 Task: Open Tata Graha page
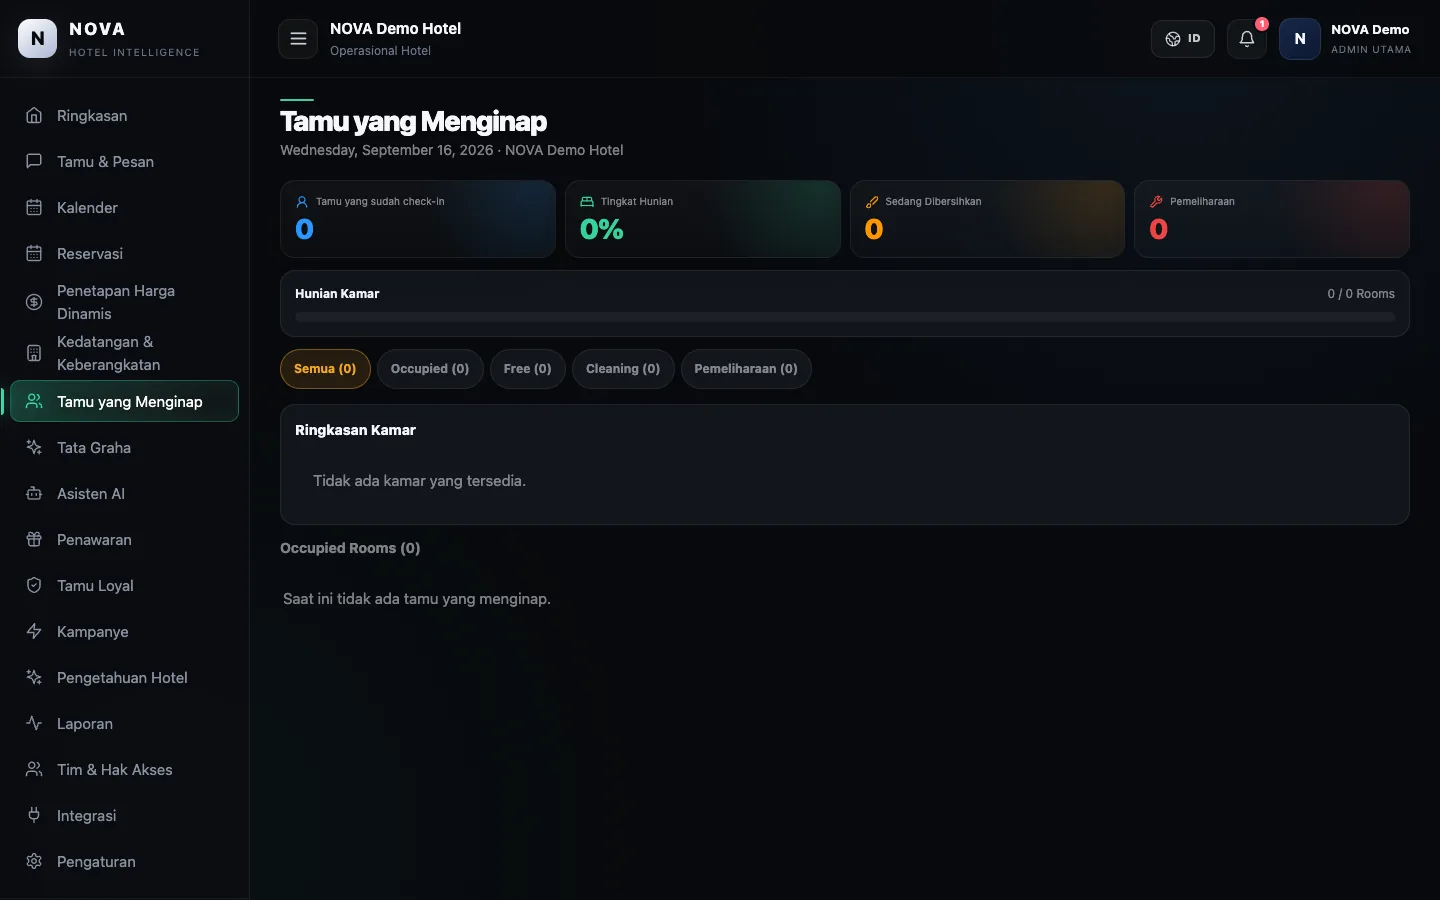point(124,447)
